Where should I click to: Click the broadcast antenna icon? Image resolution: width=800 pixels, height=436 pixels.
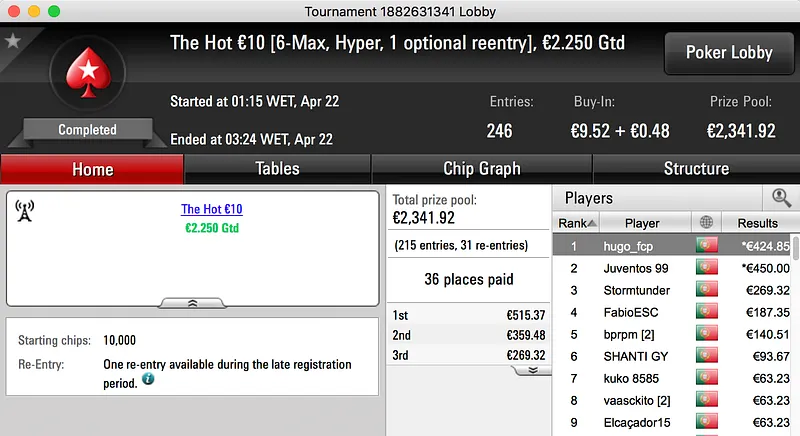[26, 211]
